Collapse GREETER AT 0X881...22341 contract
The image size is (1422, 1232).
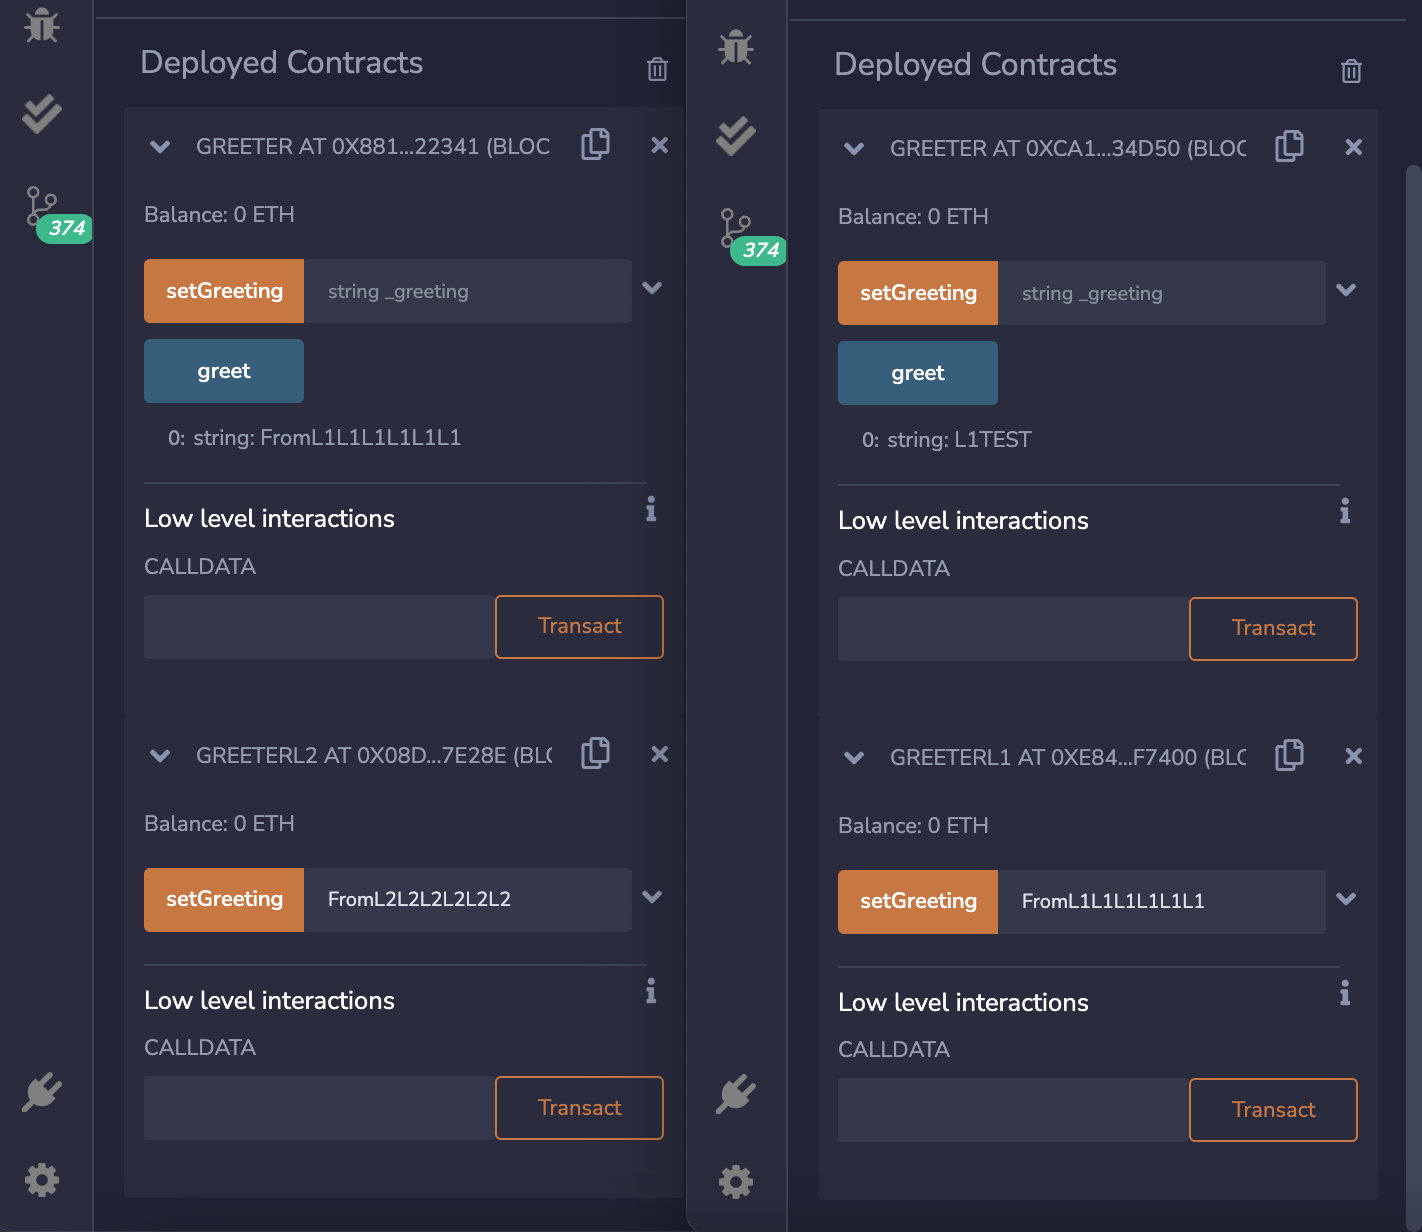tap(160, 147)
